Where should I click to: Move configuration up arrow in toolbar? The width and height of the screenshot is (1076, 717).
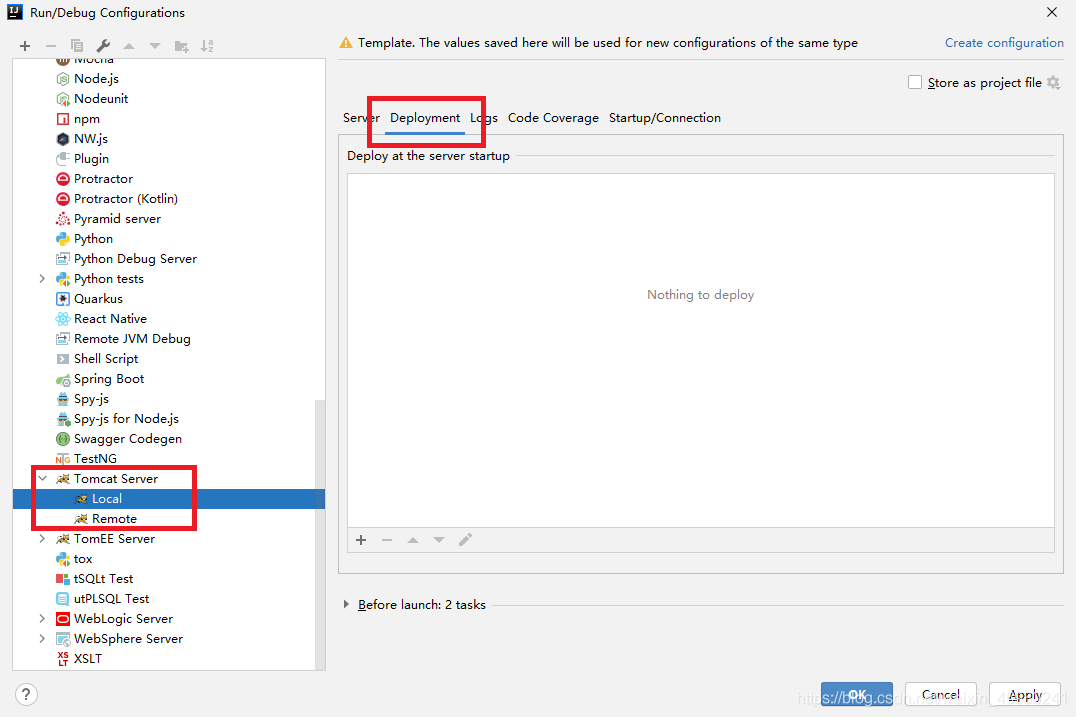[x=129, y=46]
